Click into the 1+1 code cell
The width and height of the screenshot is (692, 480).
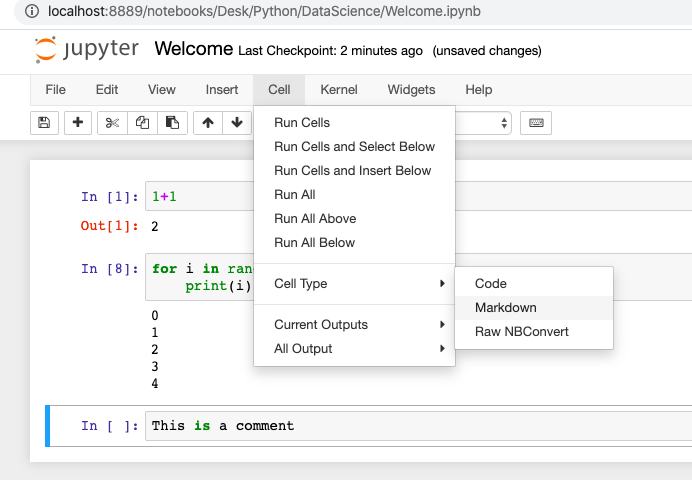pyautogui.click(x=201, y=196)
